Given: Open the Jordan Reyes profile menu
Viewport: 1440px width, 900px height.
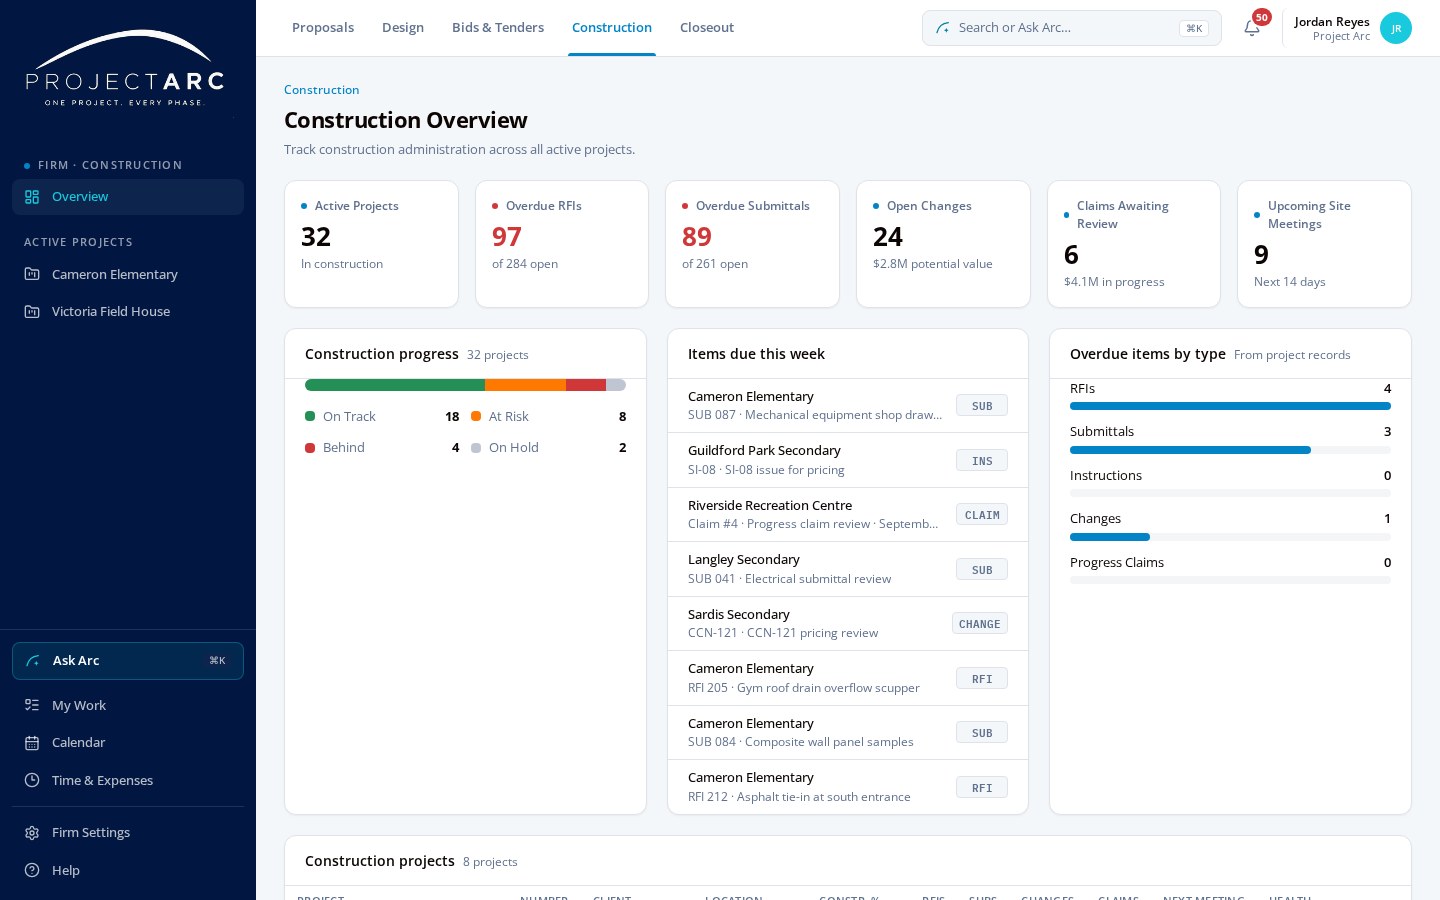Looking at the screenshot, I should (1352, 28).
